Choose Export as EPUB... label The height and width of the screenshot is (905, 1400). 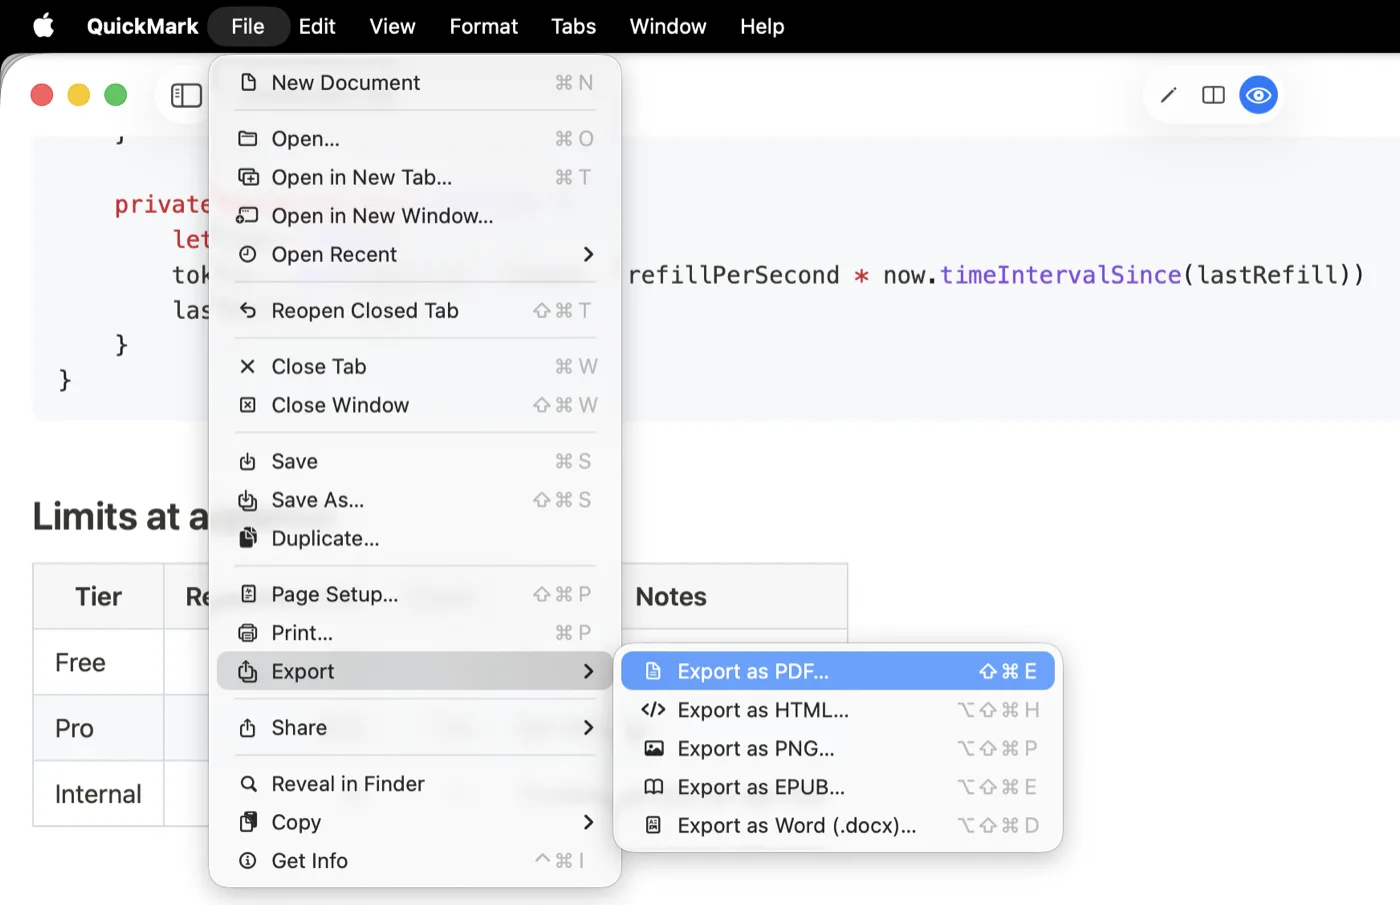(761, 787)
